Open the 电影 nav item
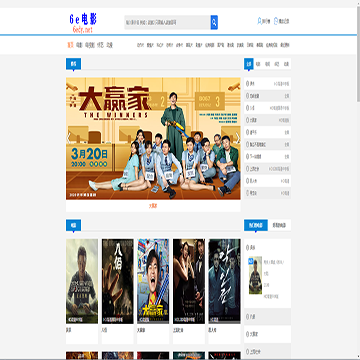 (x=79, y=45)
